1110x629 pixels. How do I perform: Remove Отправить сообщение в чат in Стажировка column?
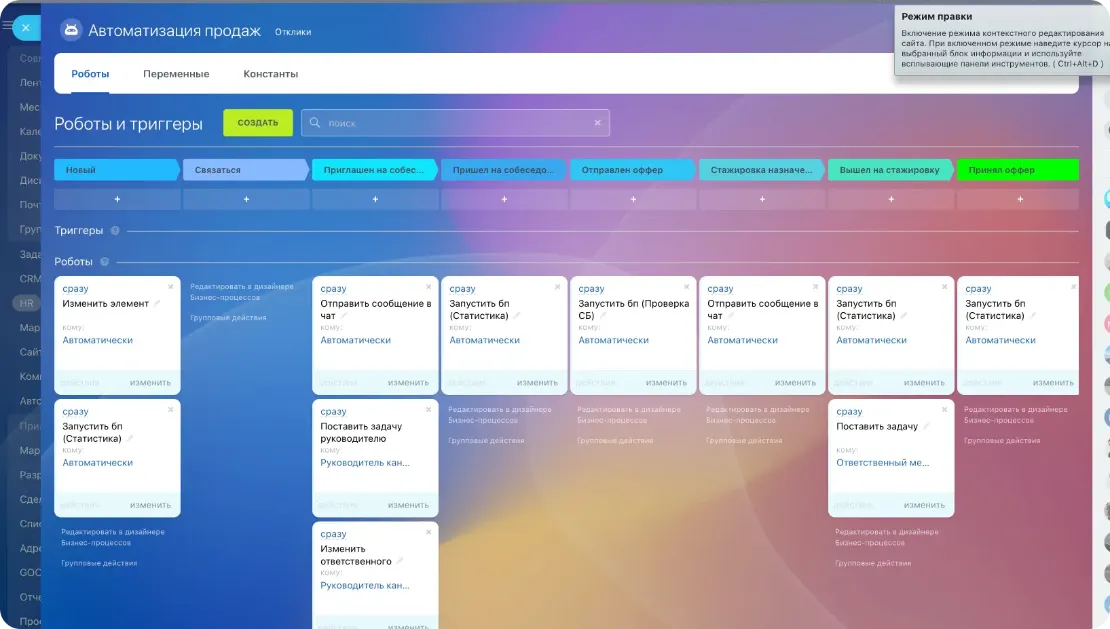(x=816, y=287)
